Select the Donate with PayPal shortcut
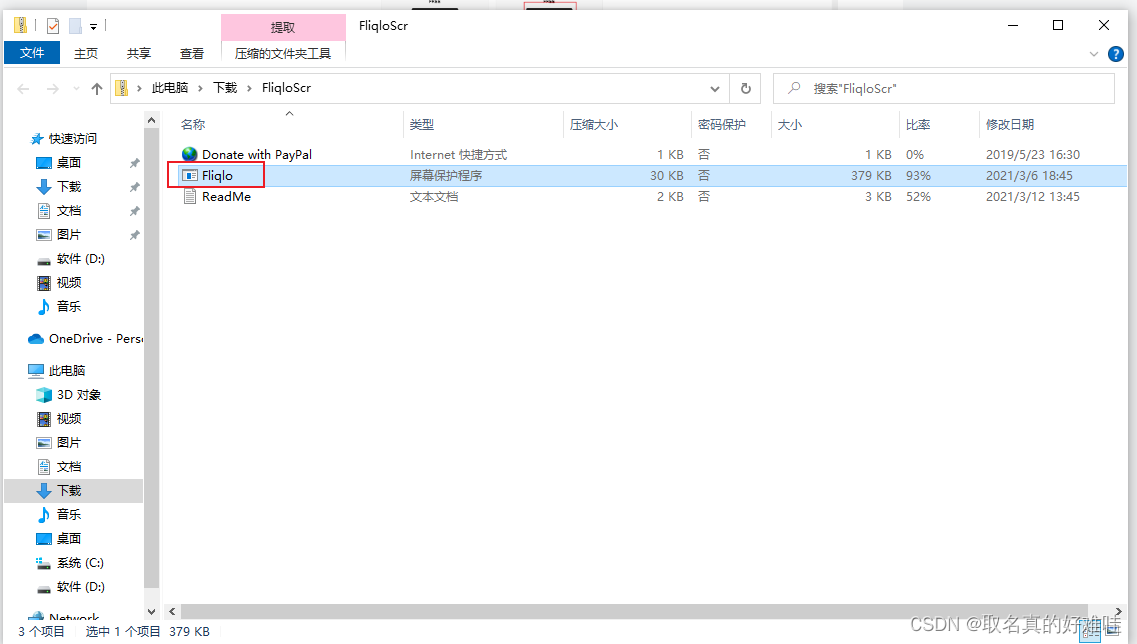 pyautogui.click(x=257, y=154)
